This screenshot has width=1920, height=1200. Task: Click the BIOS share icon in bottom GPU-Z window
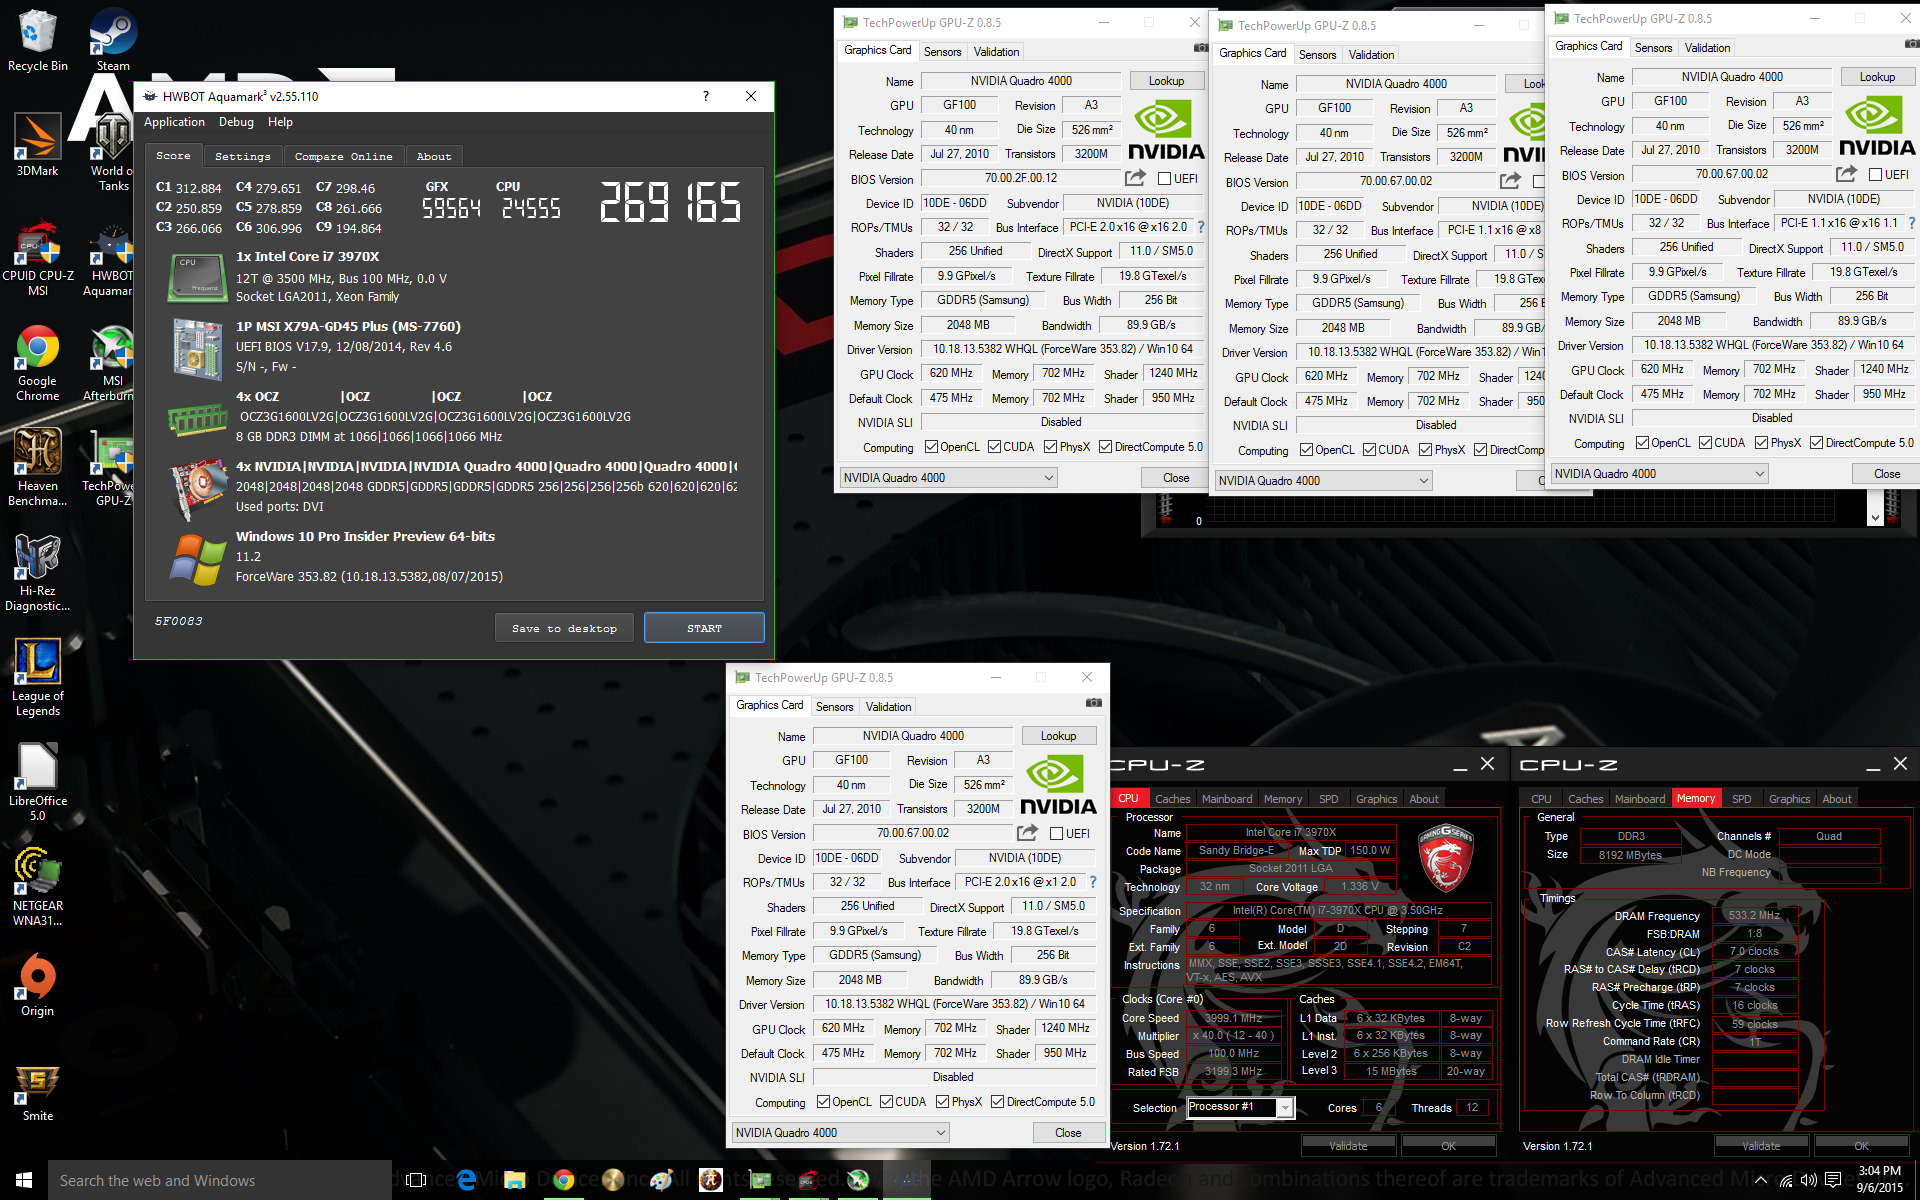tap(1027, 833)
